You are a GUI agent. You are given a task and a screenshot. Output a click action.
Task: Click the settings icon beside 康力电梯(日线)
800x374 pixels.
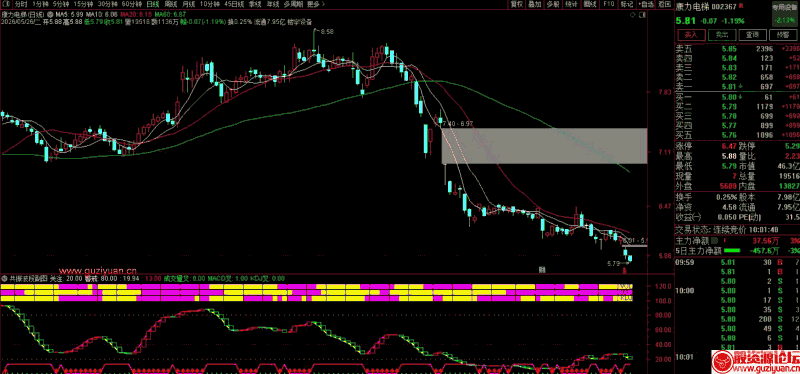49,15
